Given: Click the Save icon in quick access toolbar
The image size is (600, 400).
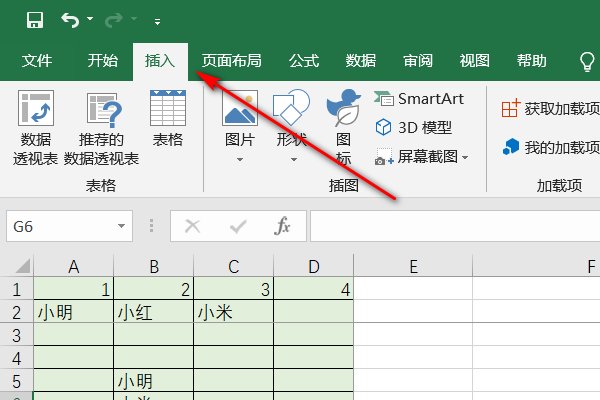Looking at the screenshot, I should (x=34, y=20).
